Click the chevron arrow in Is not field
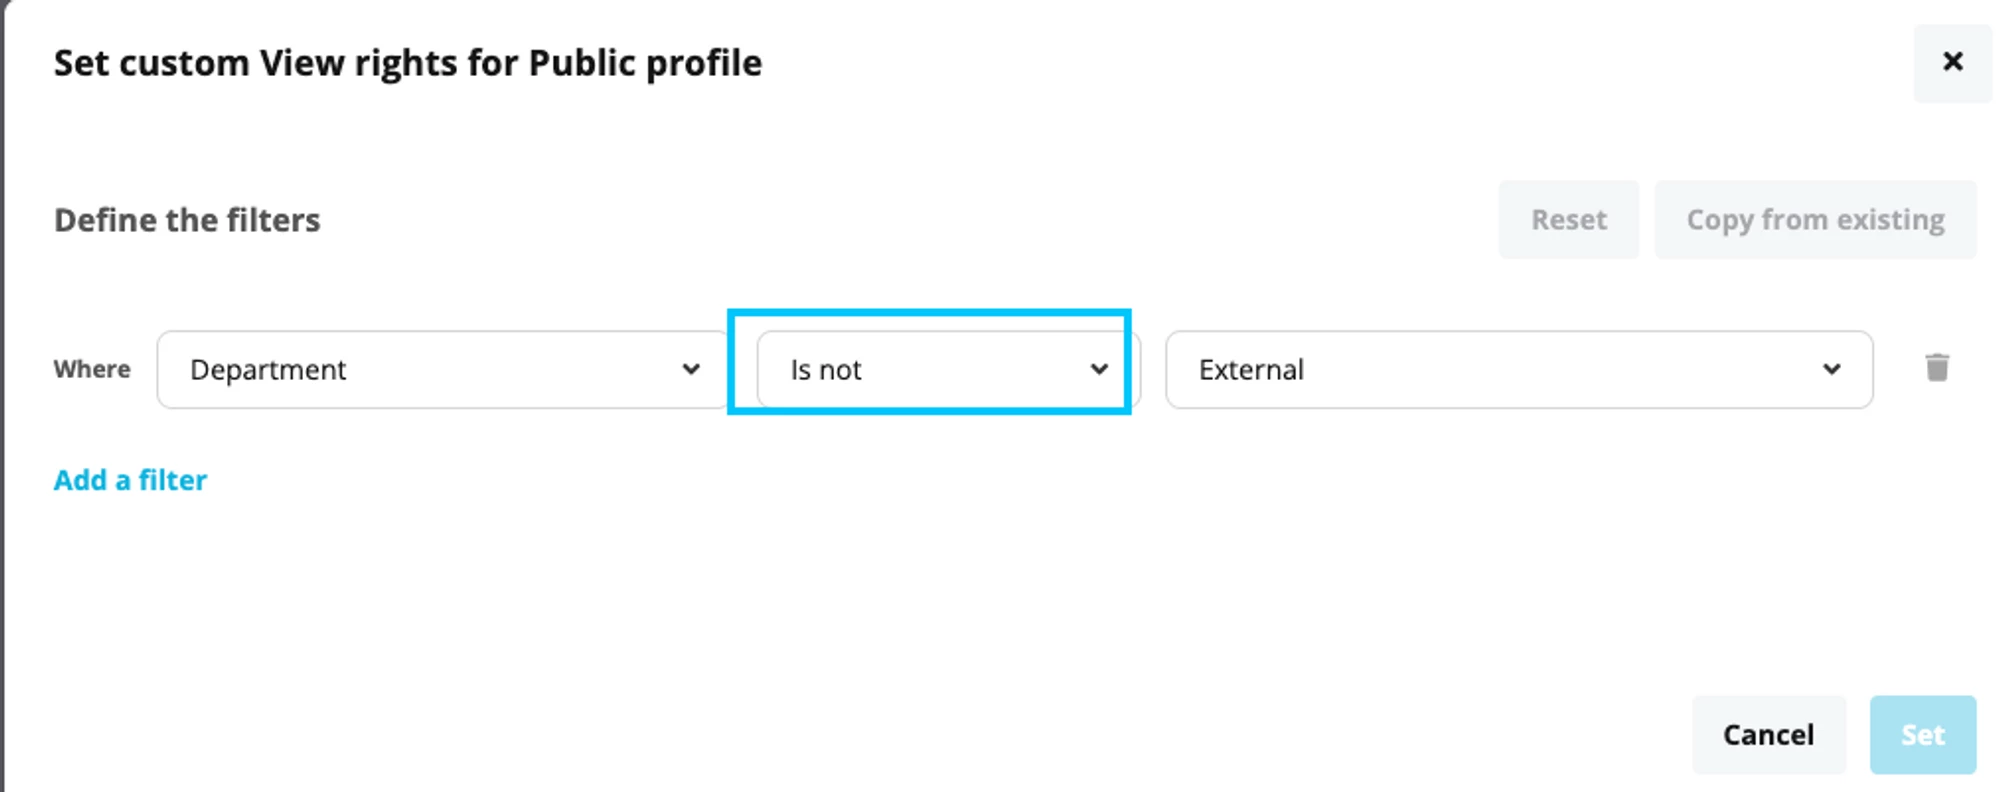 click(x=1099, y=369)
